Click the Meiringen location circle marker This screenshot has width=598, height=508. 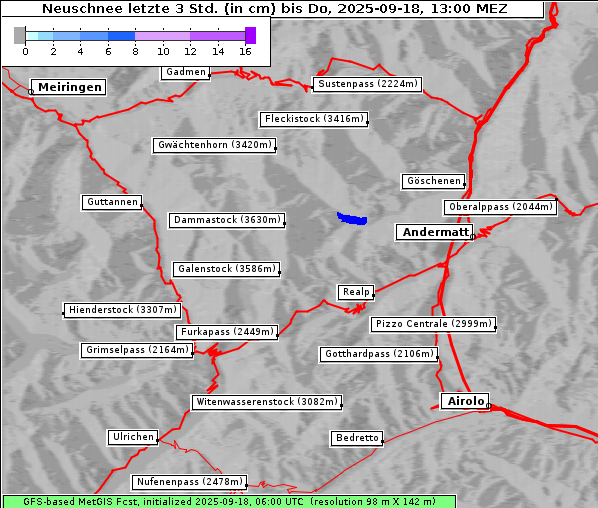coord(31,92)
